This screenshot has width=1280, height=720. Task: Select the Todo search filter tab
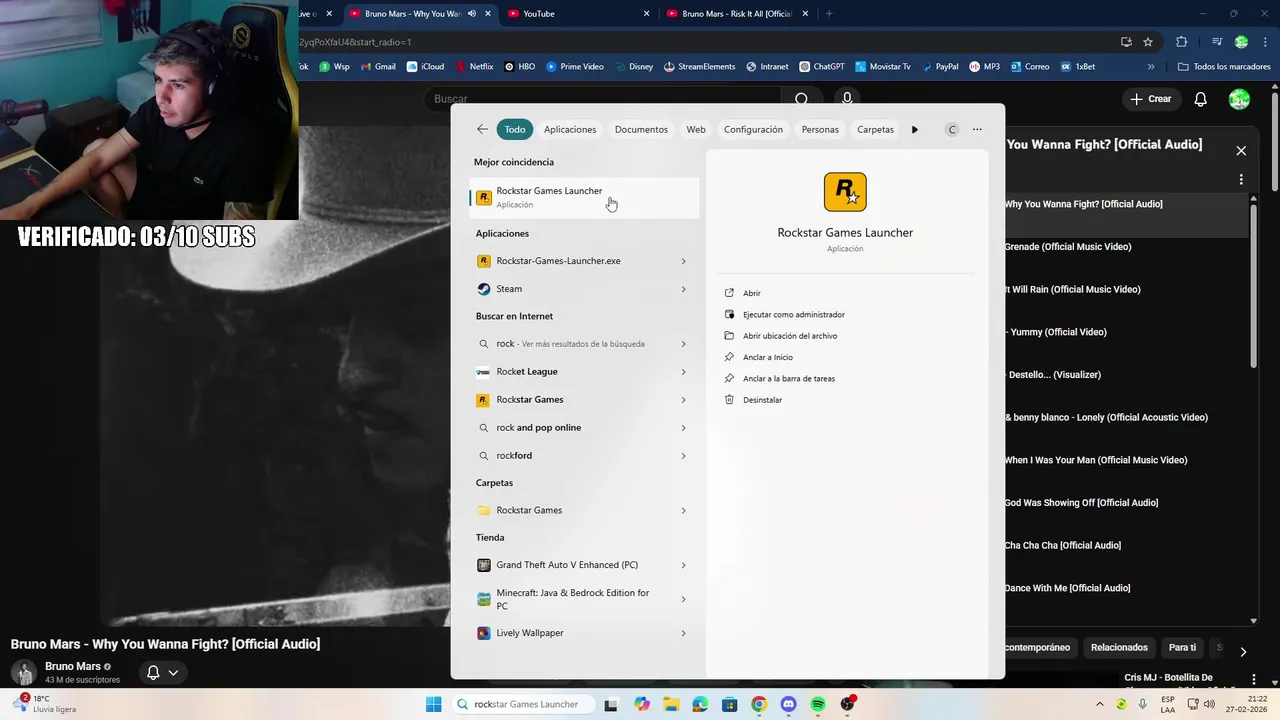515,129
